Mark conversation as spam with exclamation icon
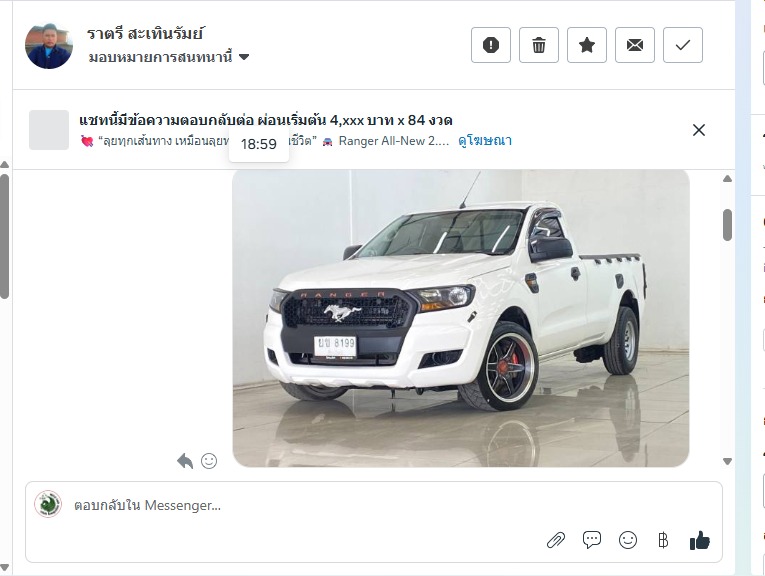The height and width of the screenshot is (576, 765). coord(491,45)
